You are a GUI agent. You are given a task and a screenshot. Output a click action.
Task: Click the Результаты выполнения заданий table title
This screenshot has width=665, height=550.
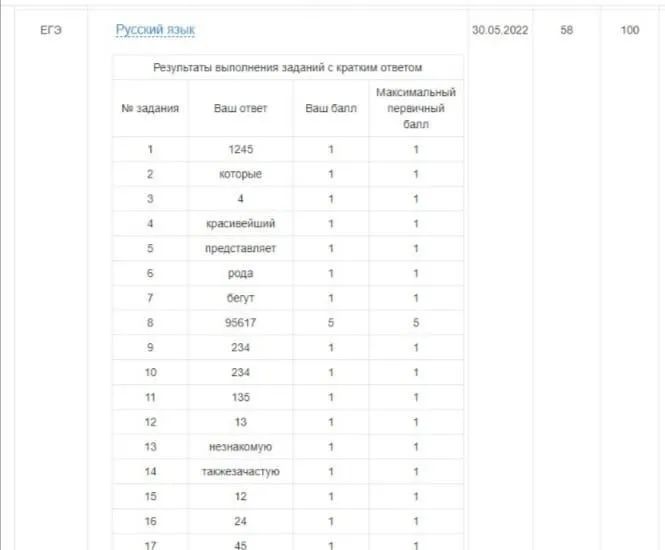tap(288, 67)
